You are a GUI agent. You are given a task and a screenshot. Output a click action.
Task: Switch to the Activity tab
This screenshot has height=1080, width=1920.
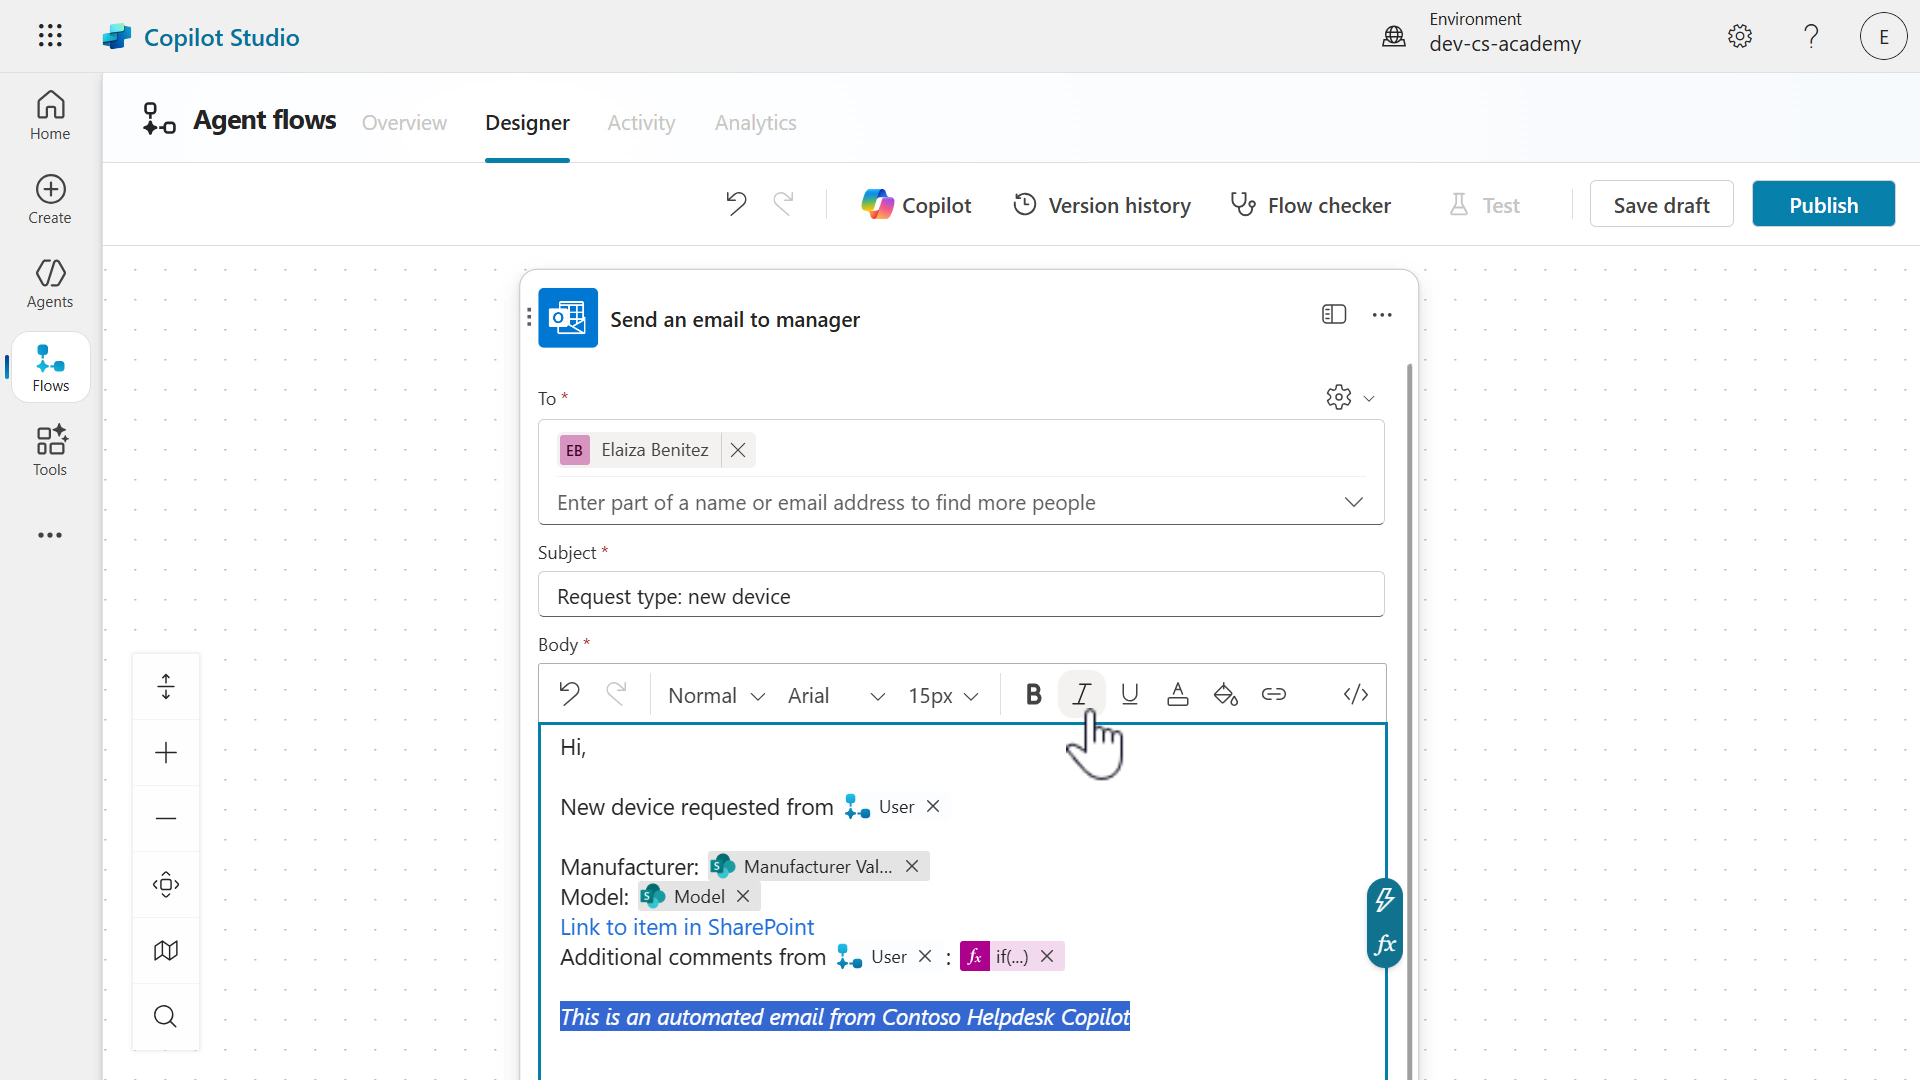point(641,123)
